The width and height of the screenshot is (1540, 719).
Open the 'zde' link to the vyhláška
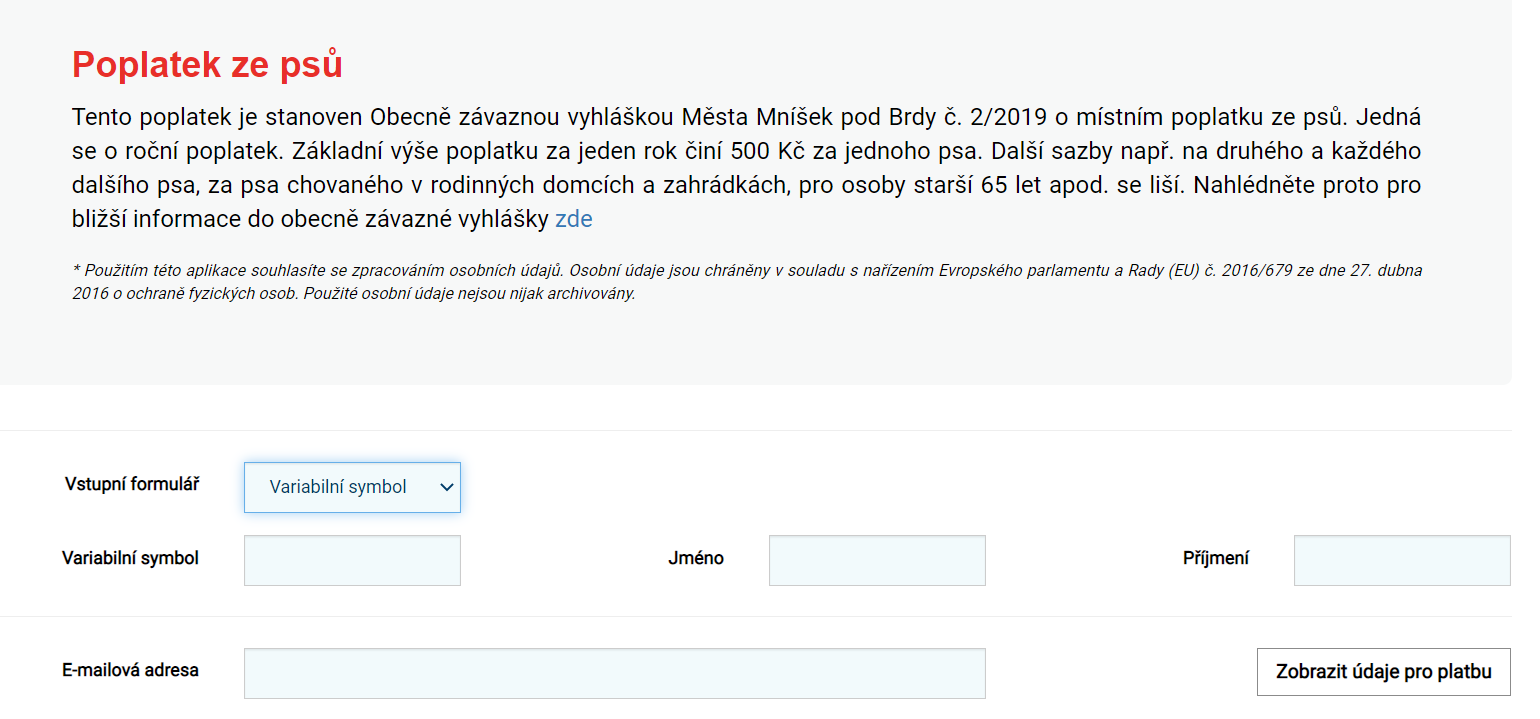click(x=574, y=220)
